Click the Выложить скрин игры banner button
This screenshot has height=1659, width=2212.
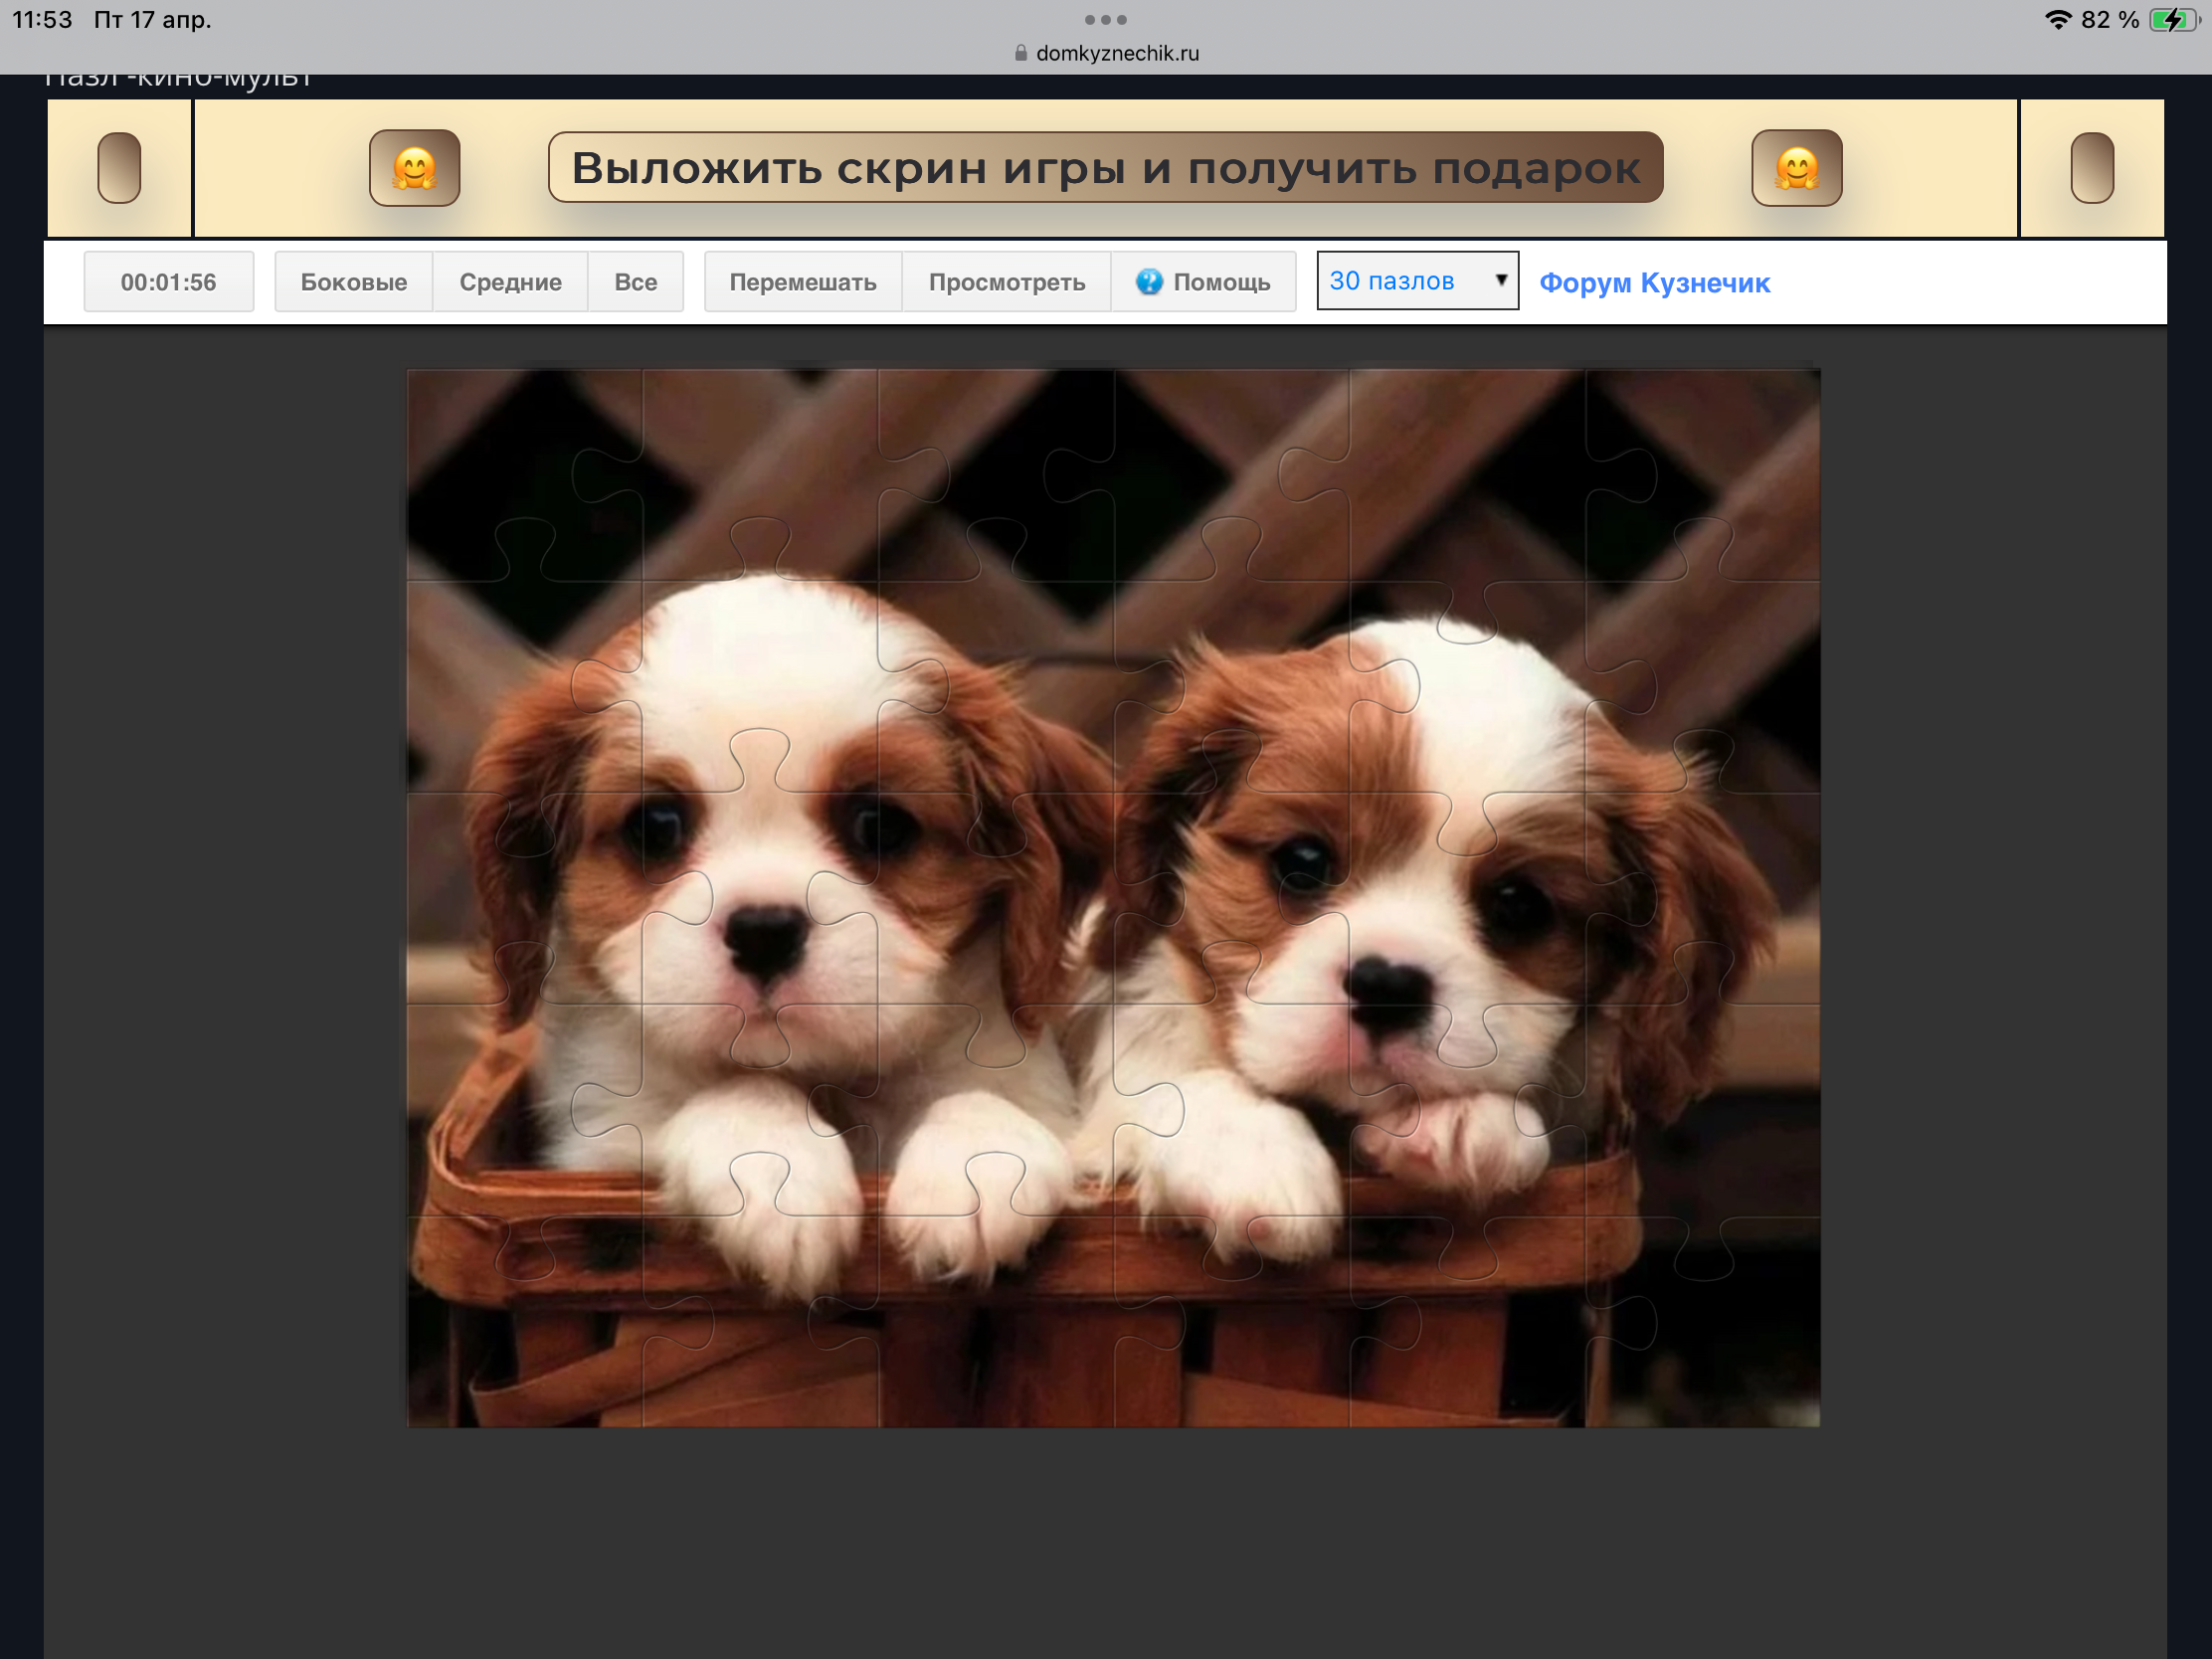pos(1105,168)
